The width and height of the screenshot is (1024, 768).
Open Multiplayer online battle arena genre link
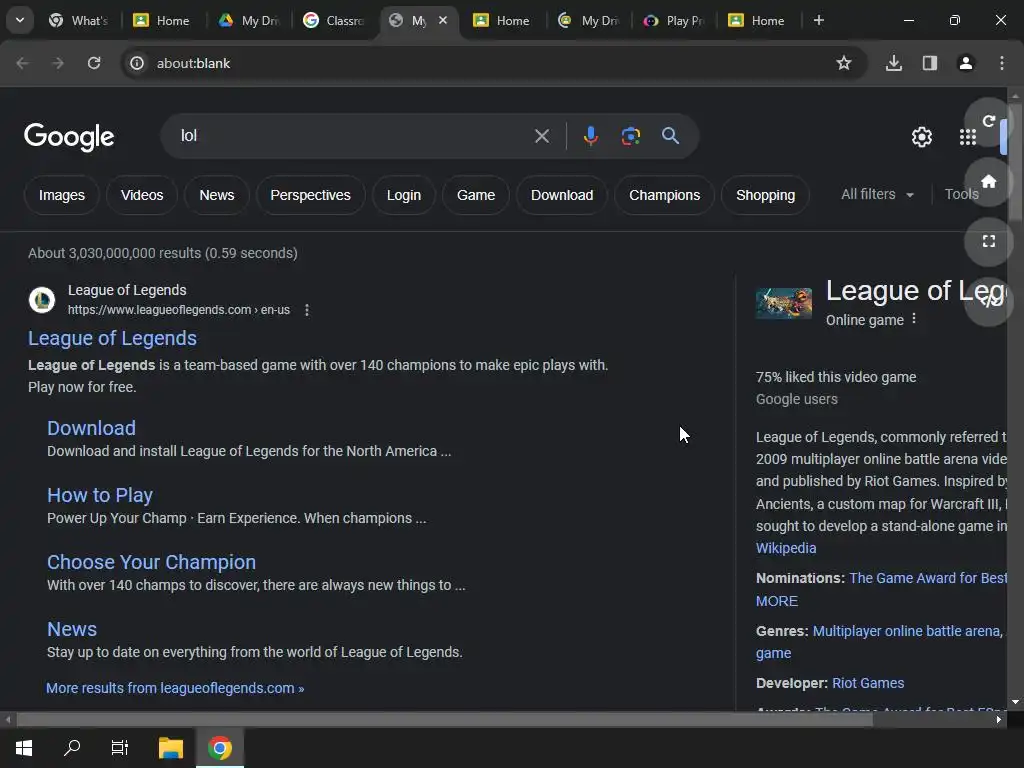(906, 632)
